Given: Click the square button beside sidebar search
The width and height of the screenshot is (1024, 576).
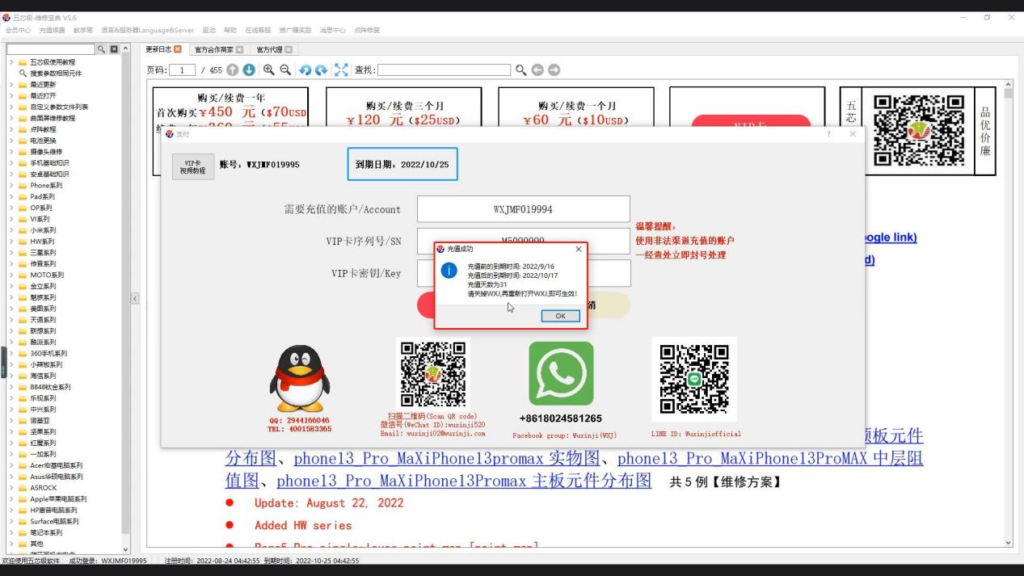Looking at the screenshot, I should point(114,49).
